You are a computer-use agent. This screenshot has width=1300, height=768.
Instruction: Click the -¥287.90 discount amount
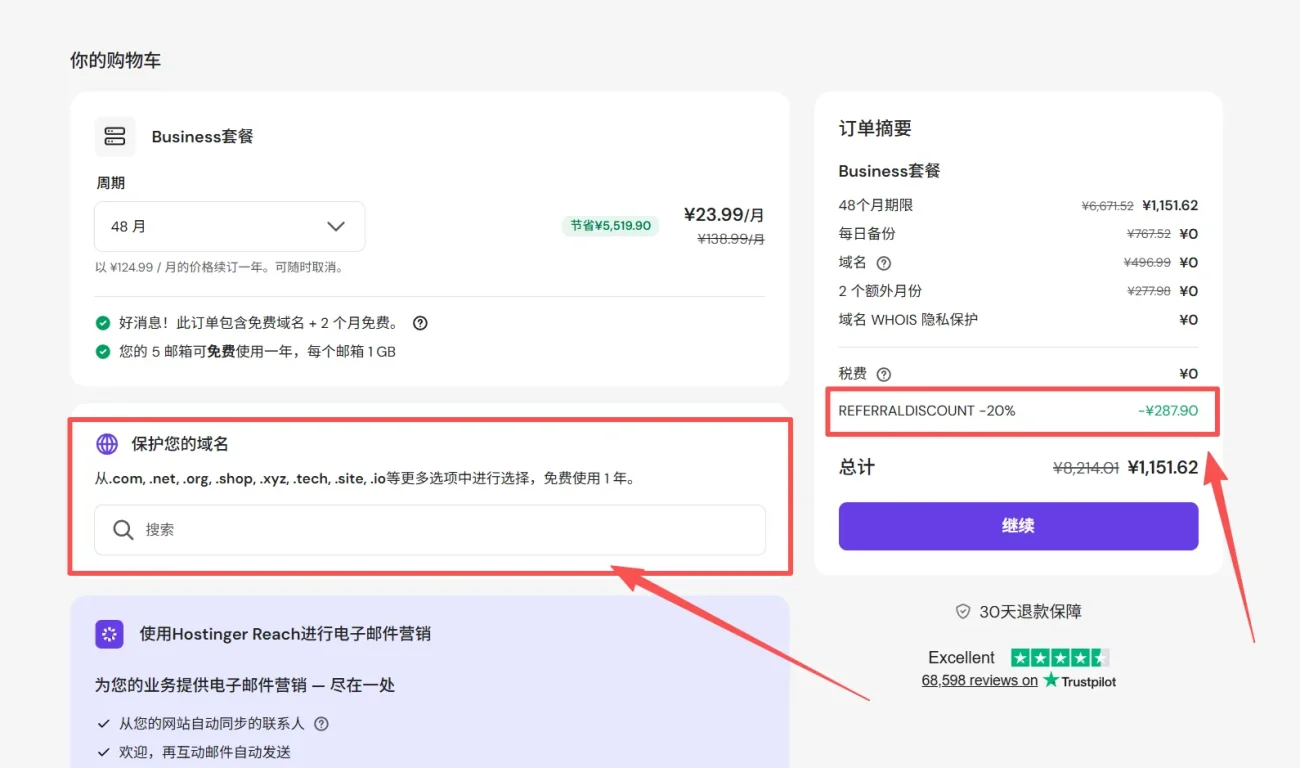click(x=1168, y=411)
